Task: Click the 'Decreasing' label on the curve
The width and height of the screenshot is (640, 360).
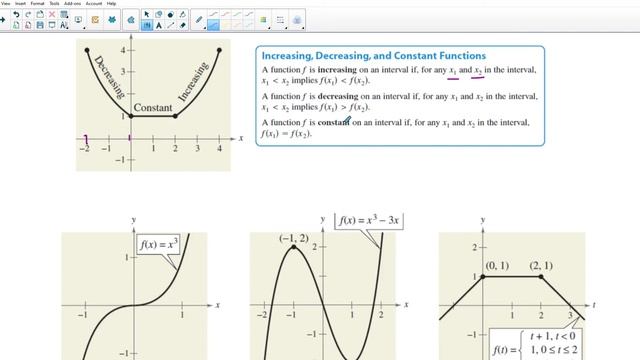Action: (x=109, y=77)
